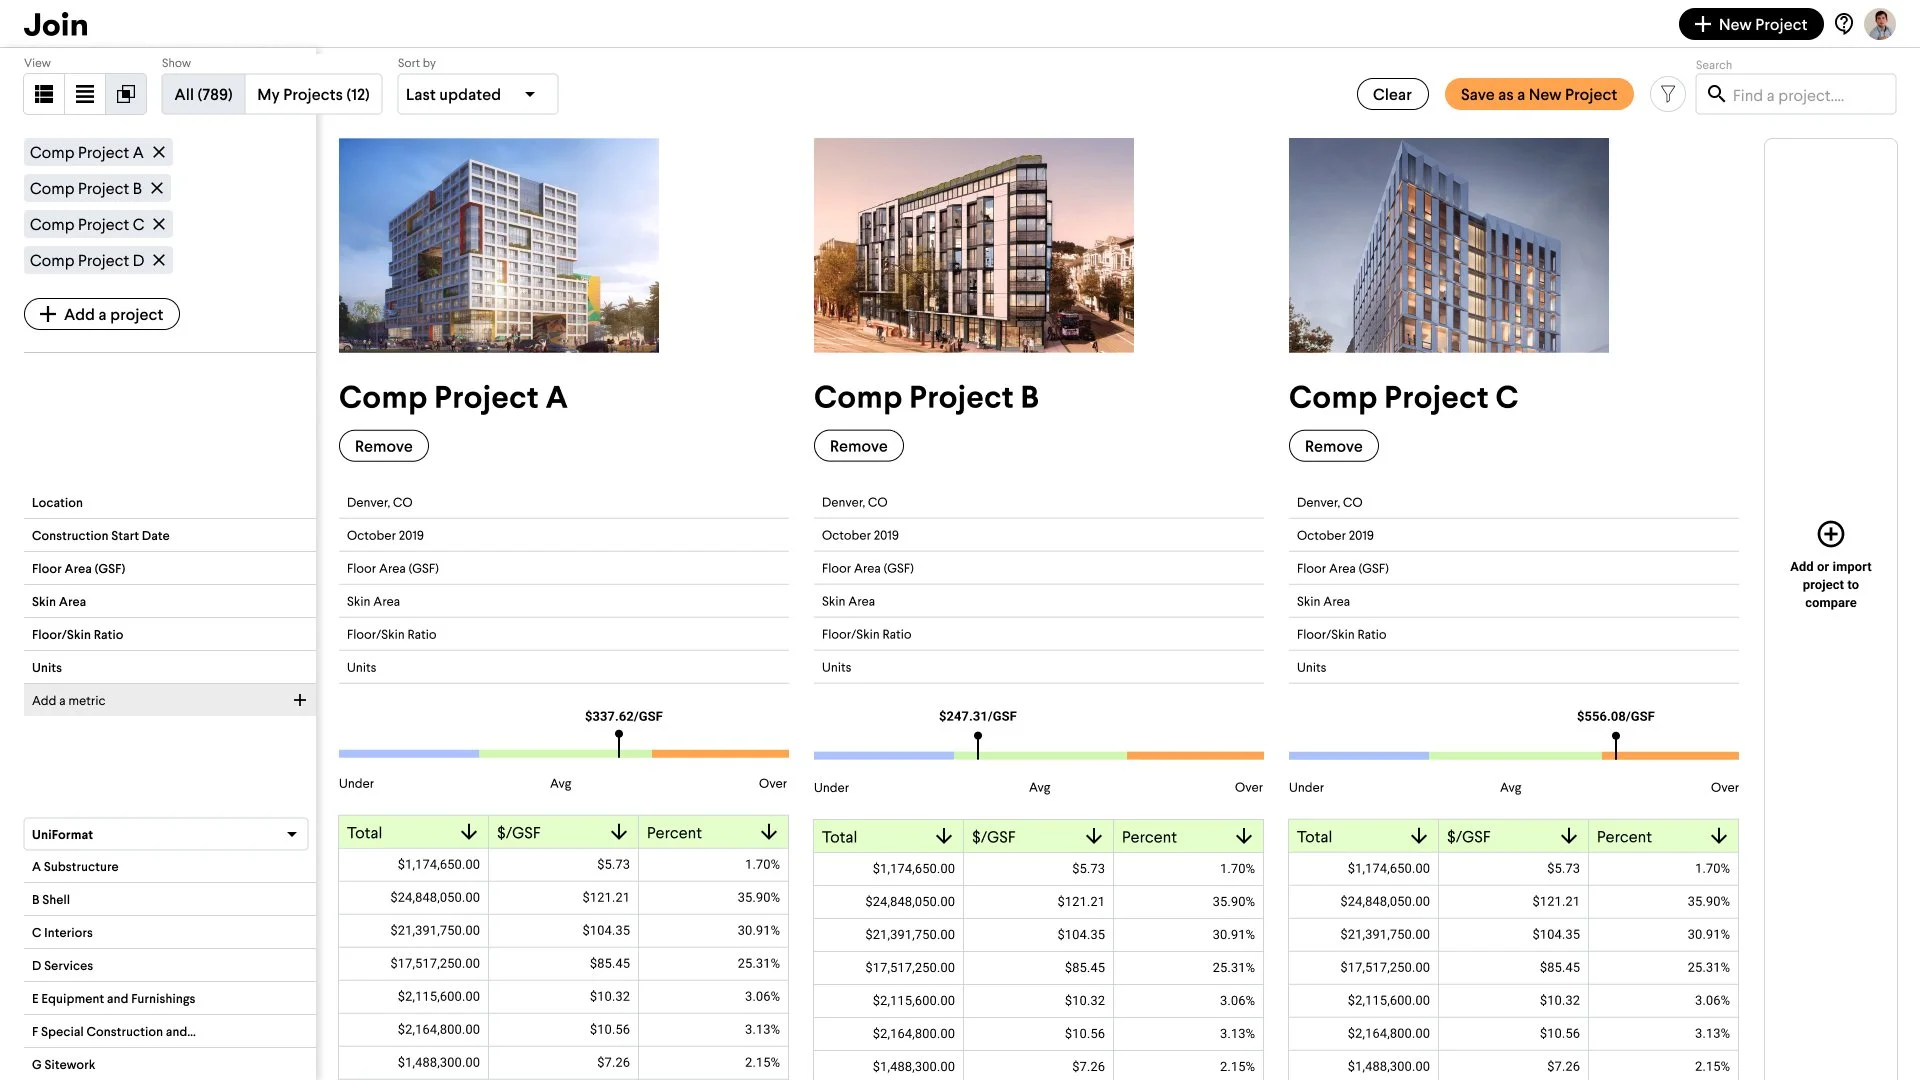
Task: Click the plus icon on Add a metric
Action: pos(299,700)
